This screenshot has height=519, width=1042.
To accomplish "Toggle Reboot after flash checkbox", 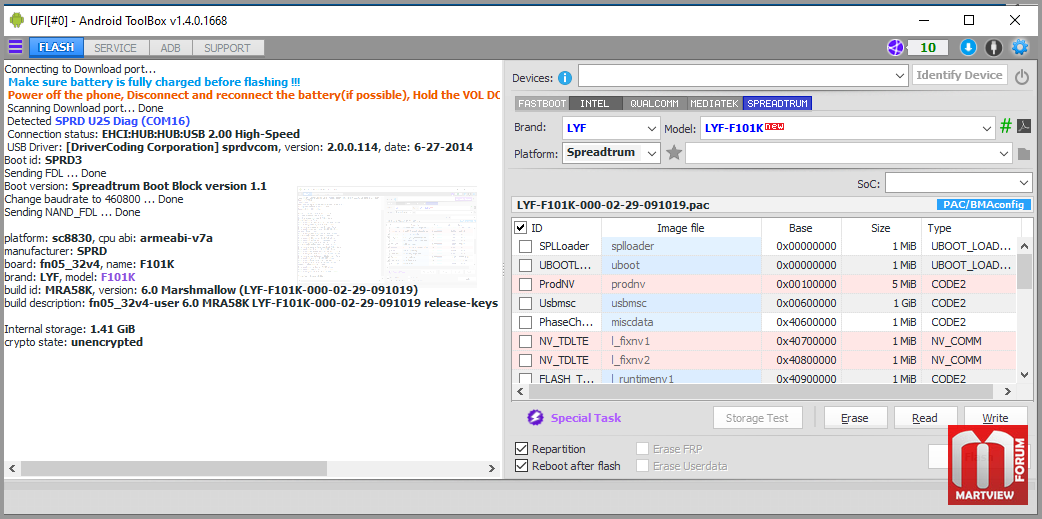I will pos(522,466).
